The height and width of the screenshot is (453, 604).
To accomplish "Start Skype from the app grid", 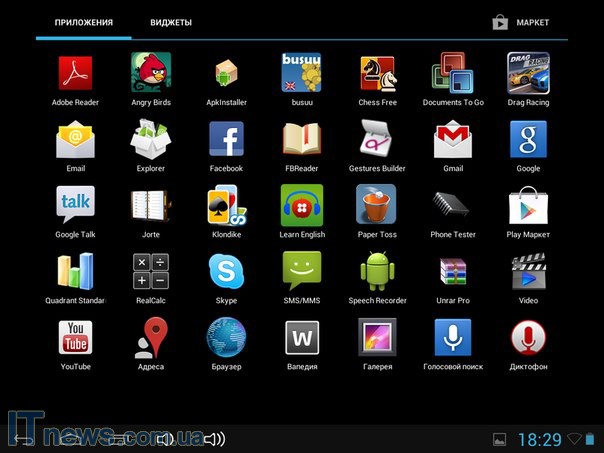I will (226, 271).
